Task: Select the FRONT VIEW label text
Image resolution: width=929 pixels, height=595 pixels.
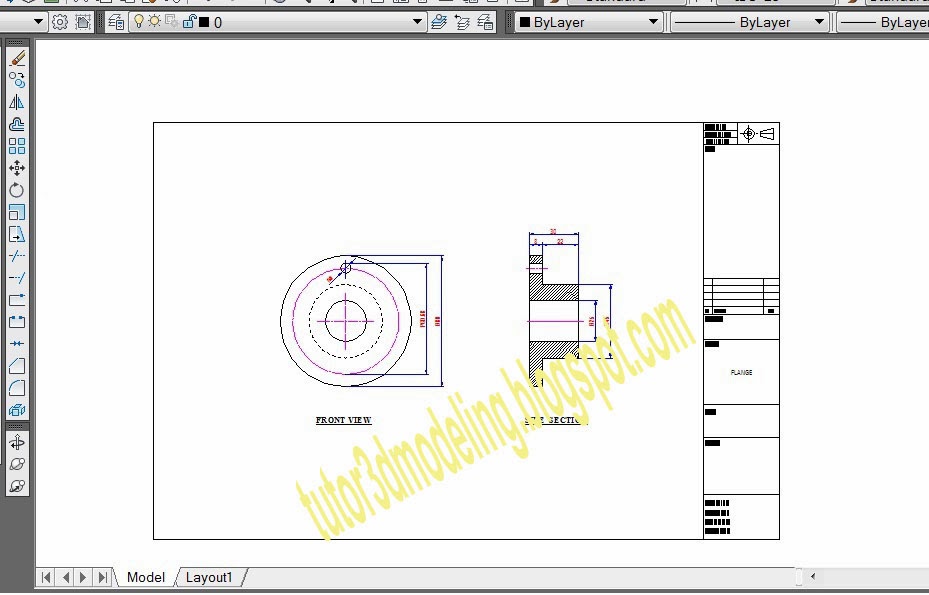Action: (343, 420)
